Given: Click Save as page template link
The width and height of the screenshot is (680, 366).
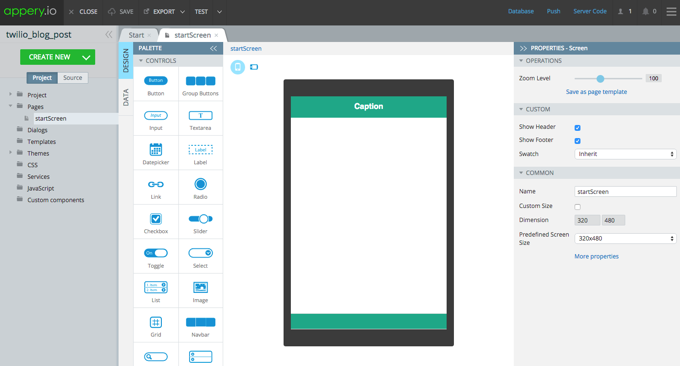Looking at the screenshot, I should tap(596, 92).
